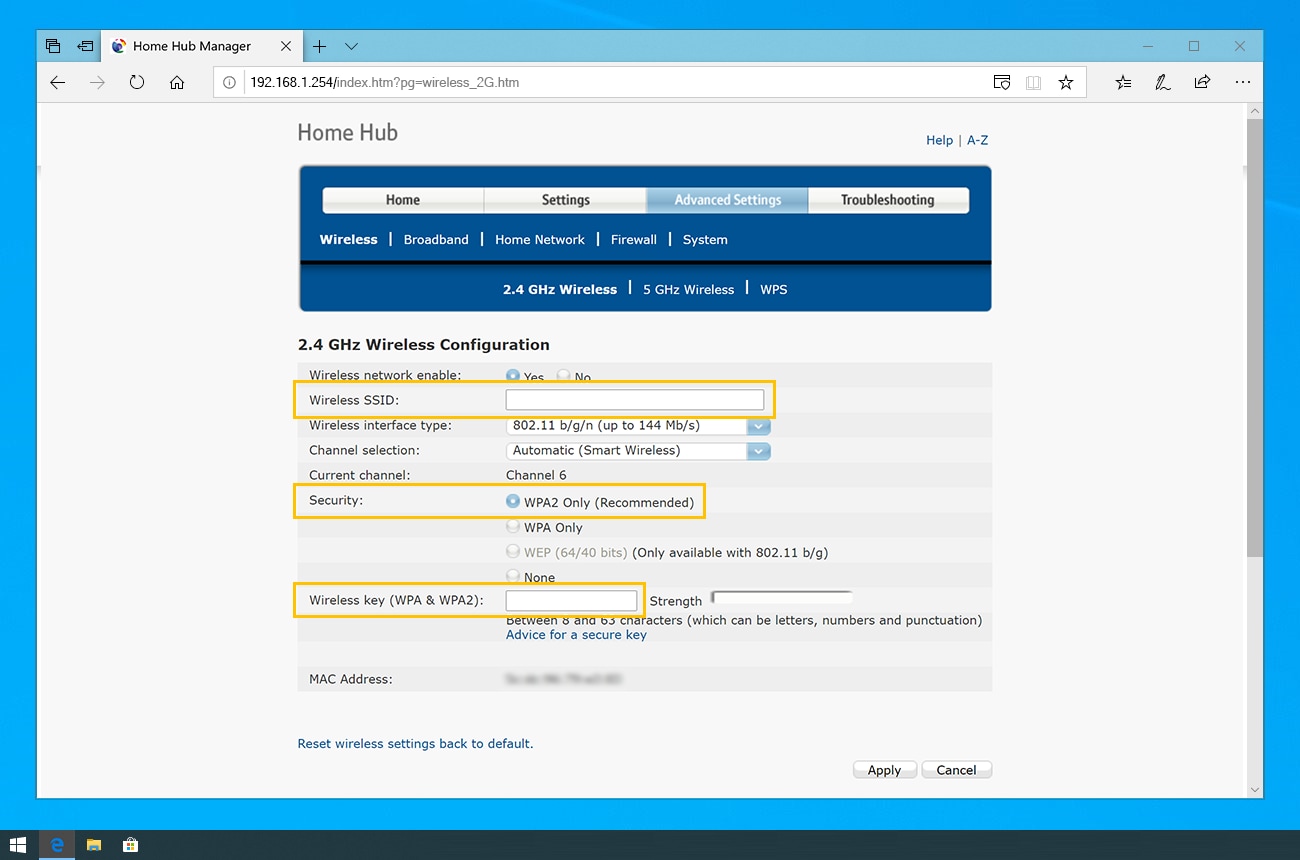Open Advice for a secure key link
Image resolution: width=1300 pixels, height=860 pixels.
pos(576,635)
